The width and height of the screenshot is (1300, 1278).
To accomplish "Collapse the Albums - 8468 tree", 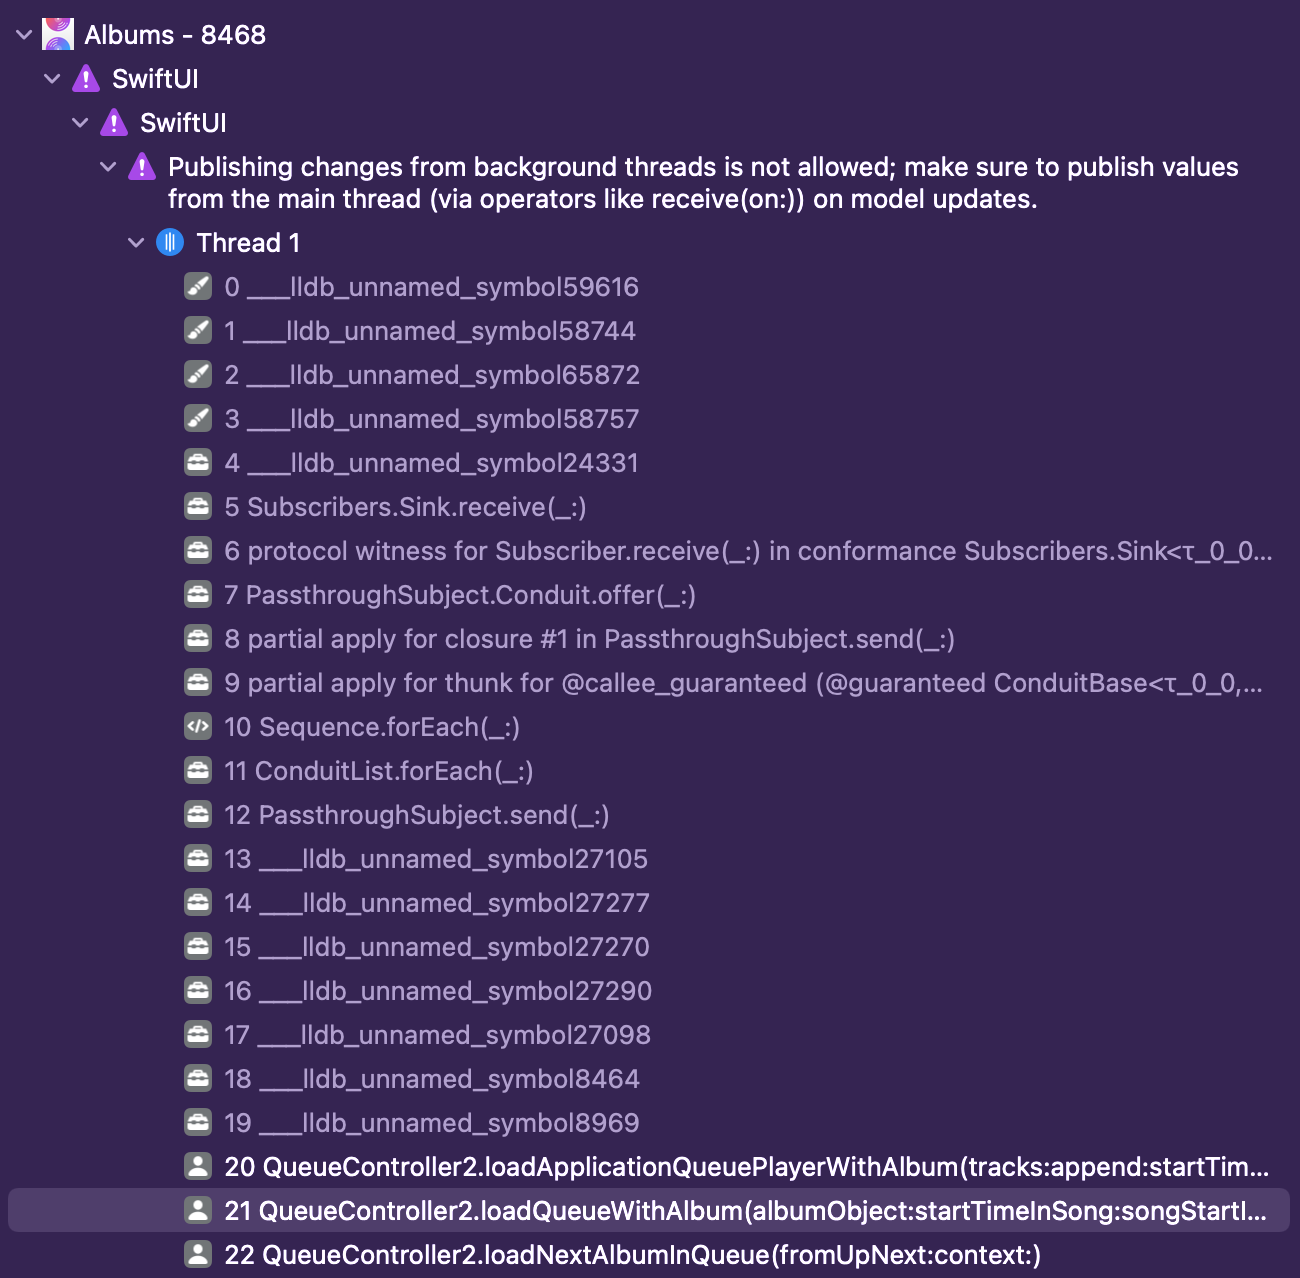I will click(x=24, y=35).
